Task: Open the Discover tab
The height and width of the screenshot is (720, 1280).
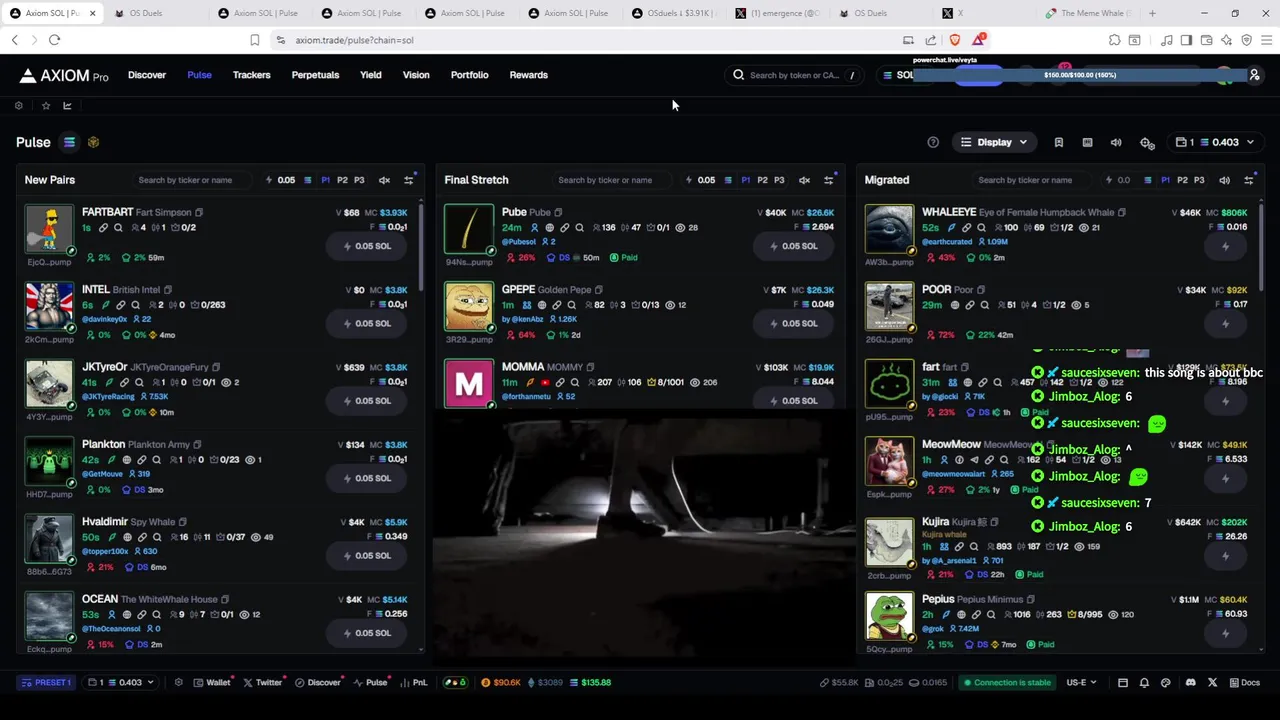Action: [147, 75]
